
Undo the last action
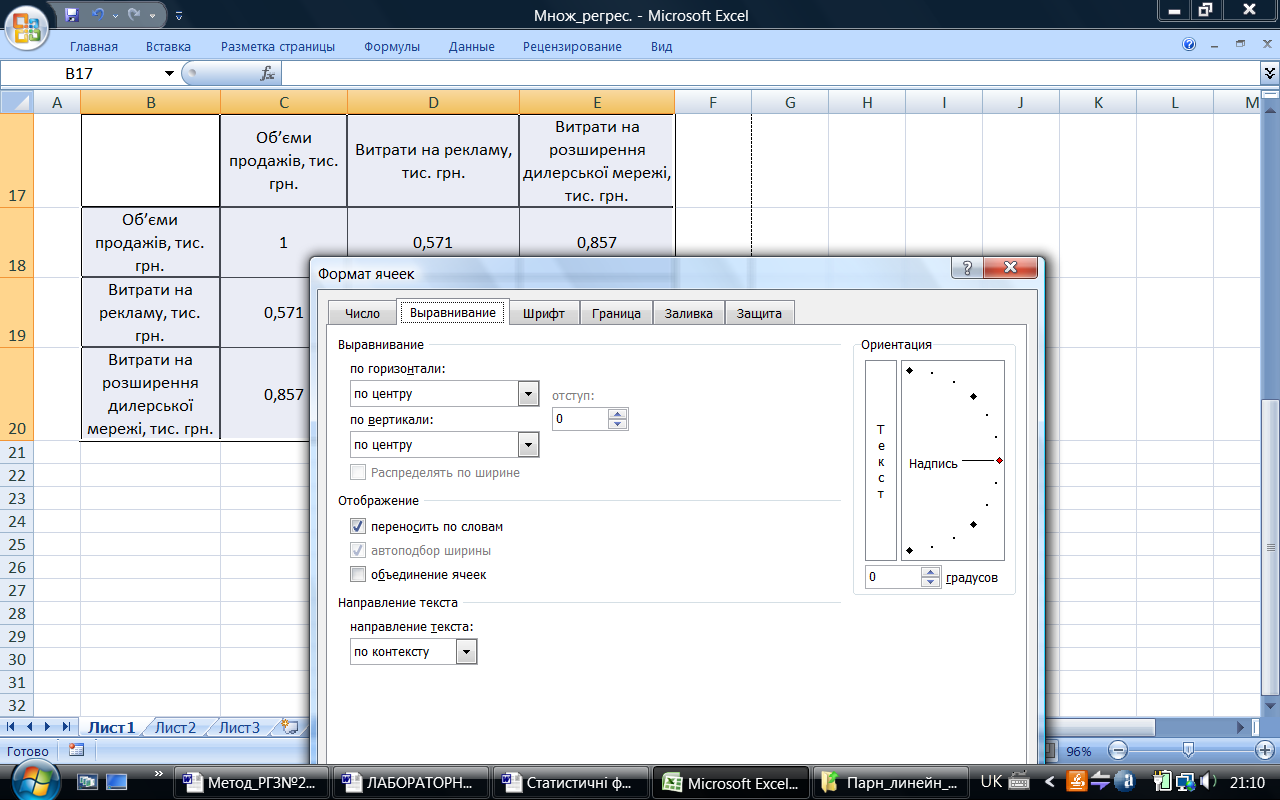97,15
